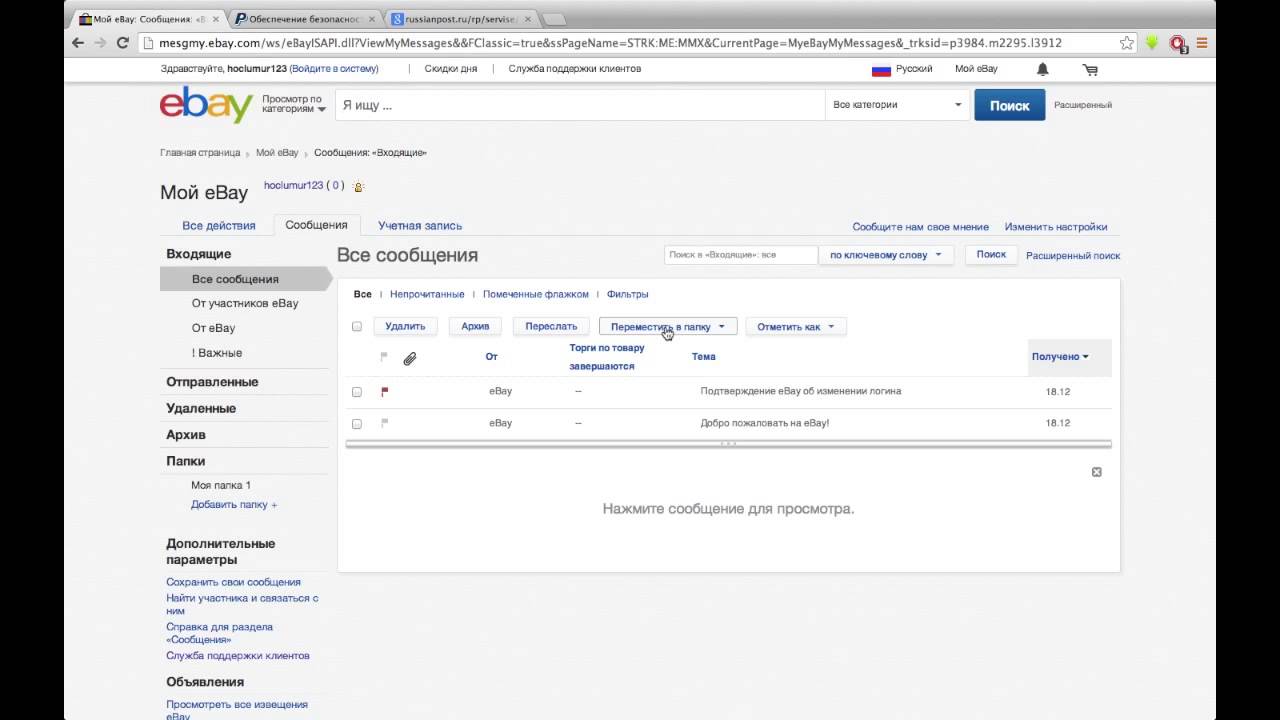Click 'Добавить папку +' link
The width and height of the screenshot is (1280, 720).
tap(234, 505)
